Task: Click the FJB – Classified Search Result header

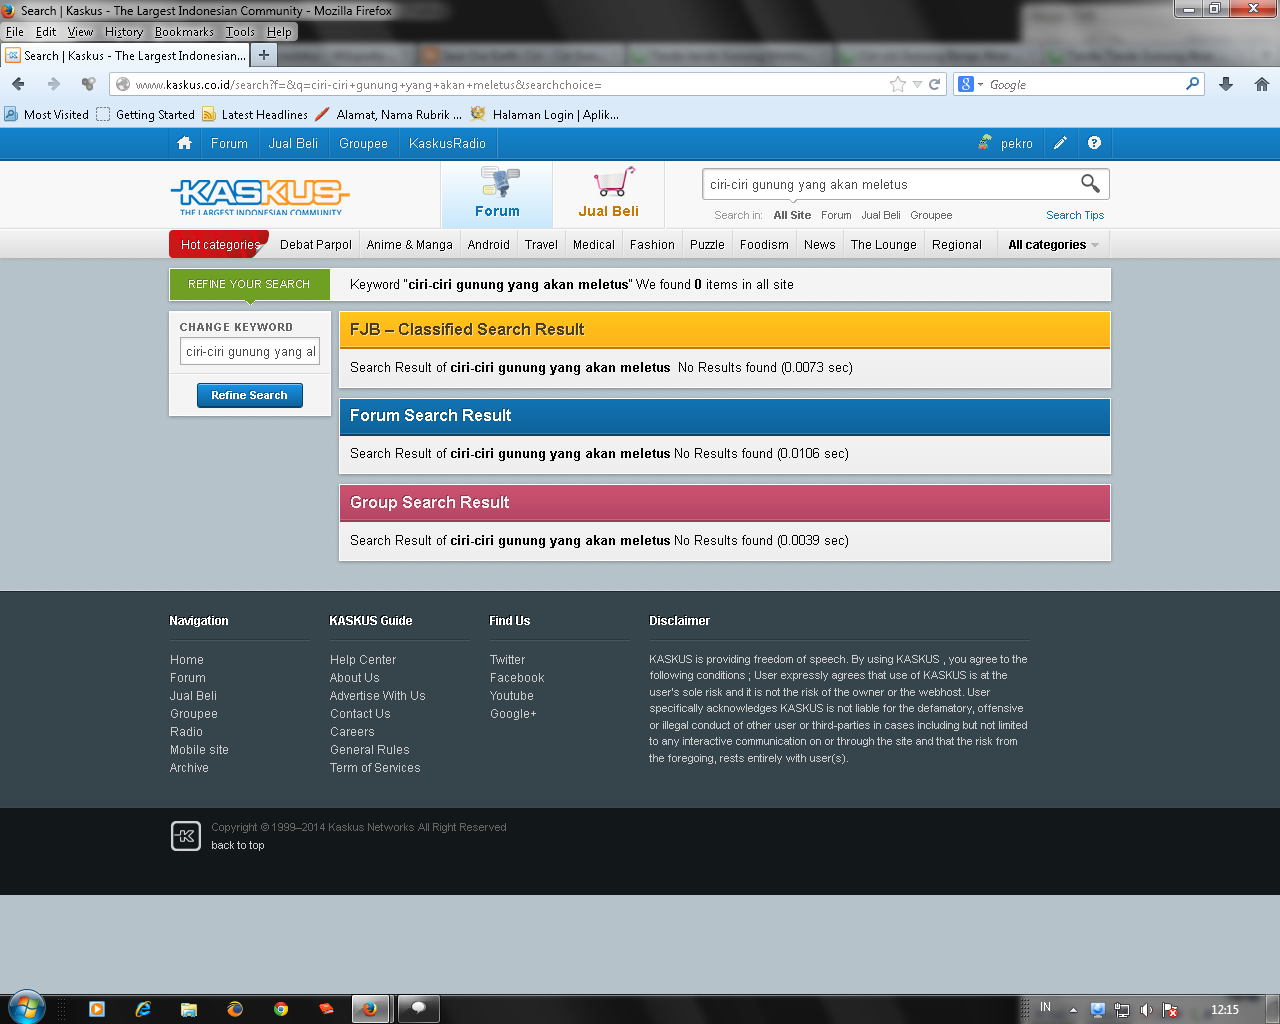Action: point(725,329)
